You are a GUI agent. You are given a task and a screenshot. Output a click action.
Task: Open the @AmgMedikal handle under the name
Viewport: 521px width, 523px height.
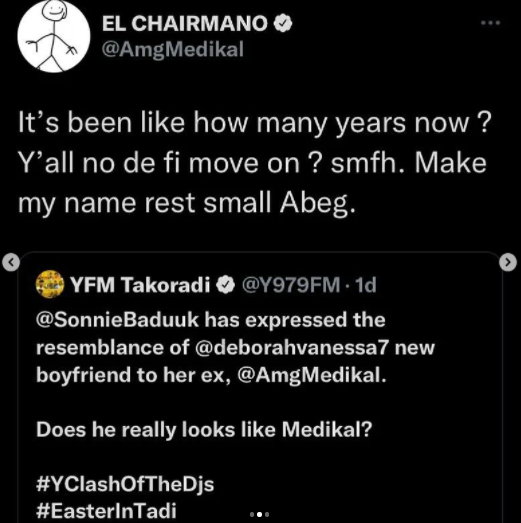point(172,50)
